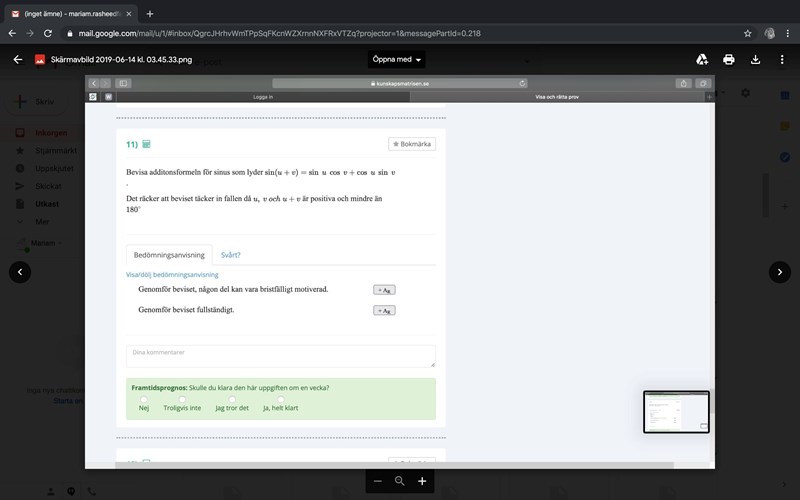Go to the next attachment
Screen dimensions: 800x500
(780, 272)
